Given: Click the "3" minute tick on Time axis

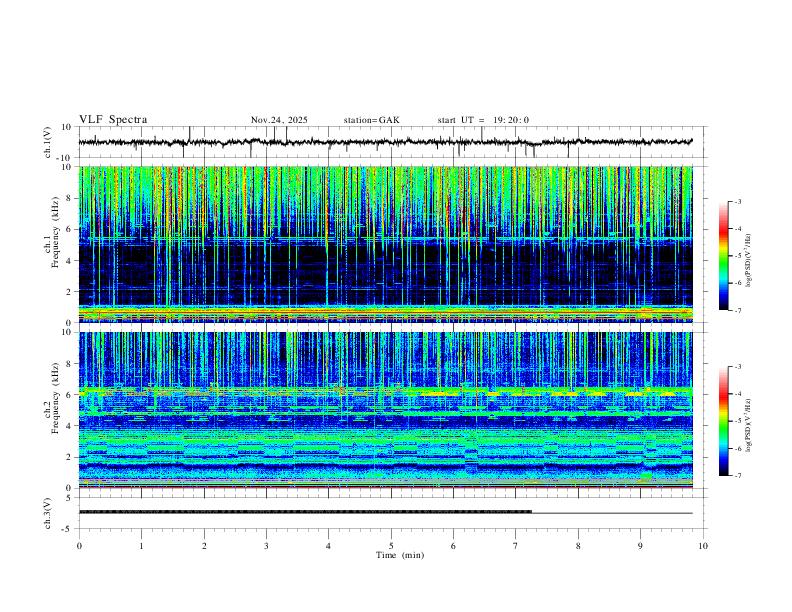Looking at the screenshot, I should click(266, 546).
